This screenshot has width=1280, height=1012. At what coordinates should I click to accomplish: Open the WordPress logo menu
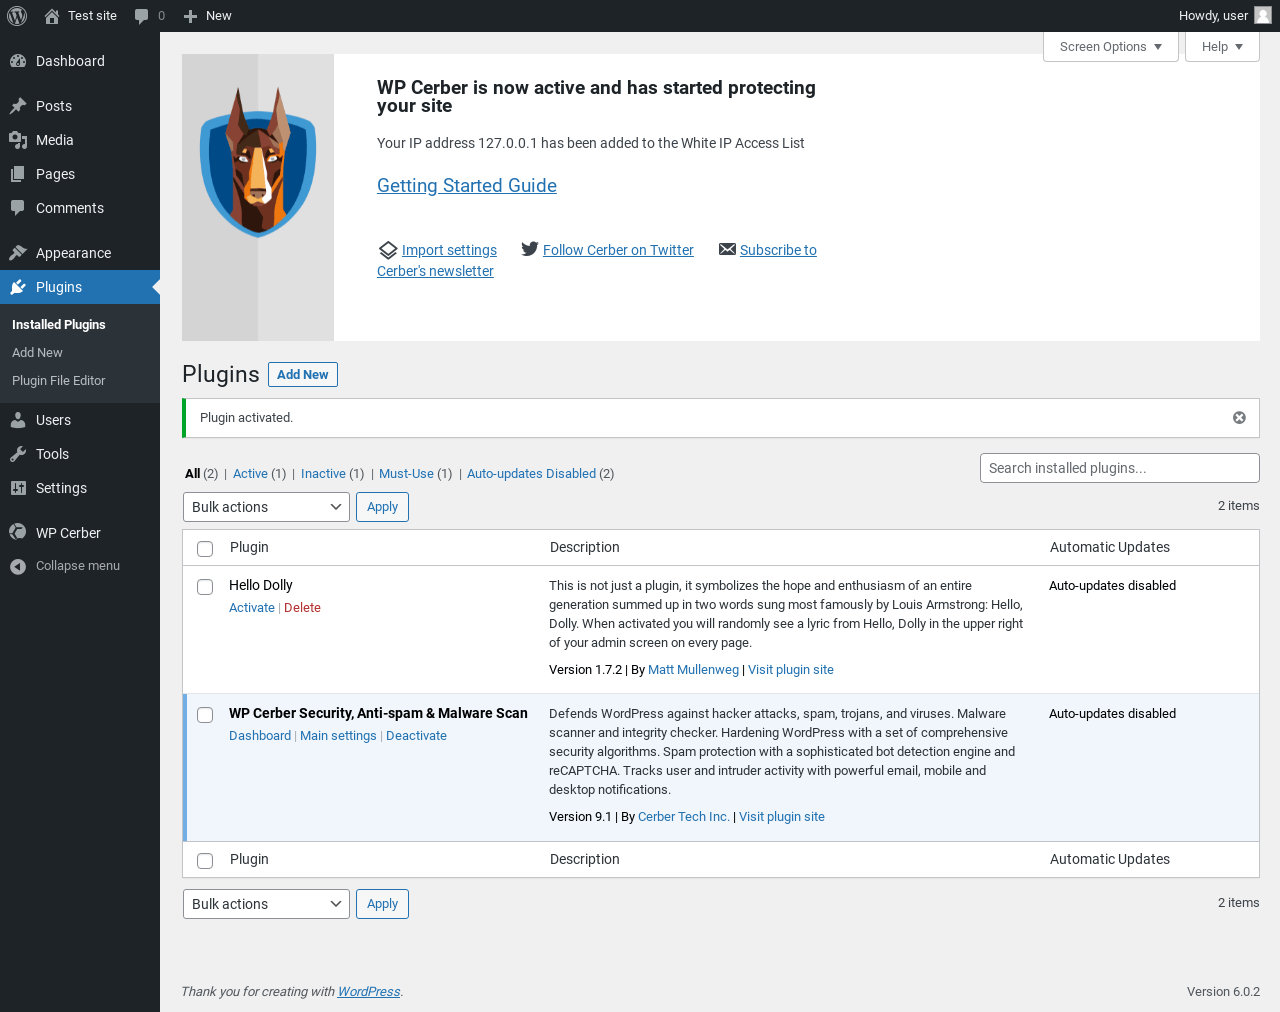tap(17, 16)
